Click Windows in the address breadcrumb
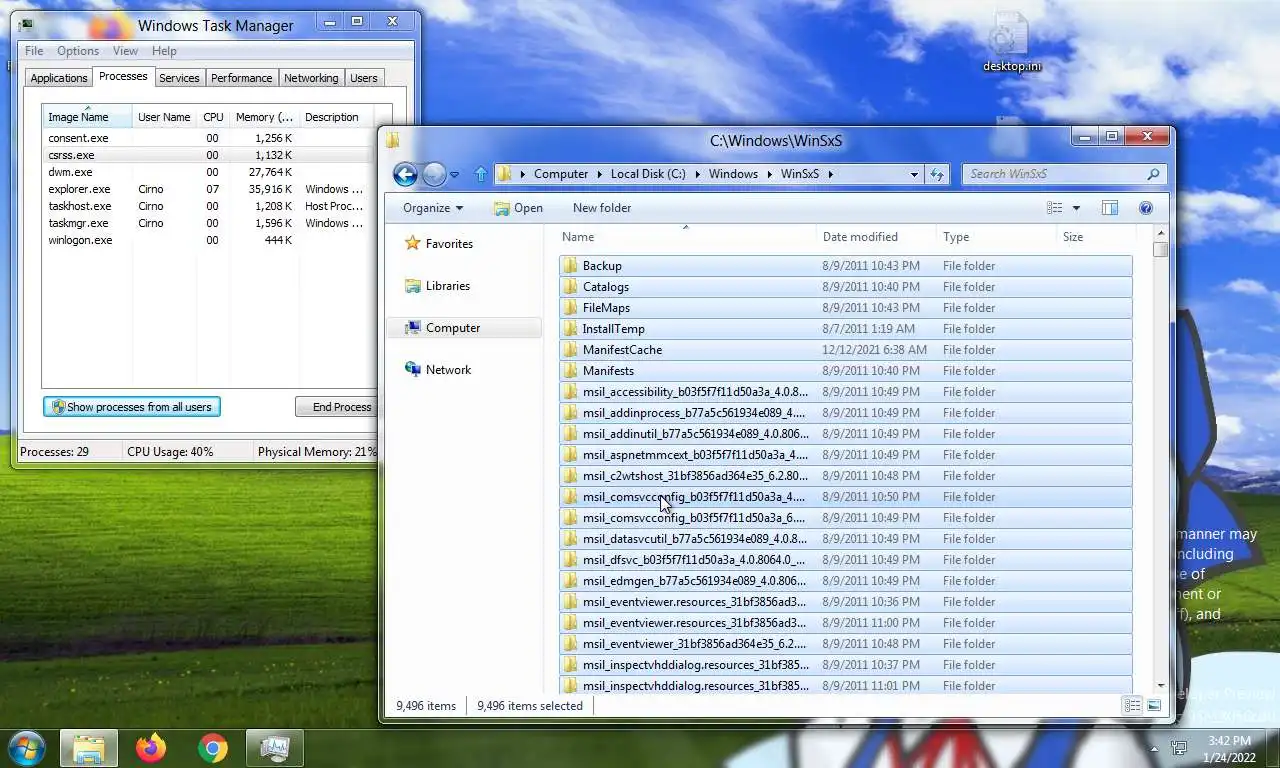Viewport: 1280px width, 768px height. point(733,174)
